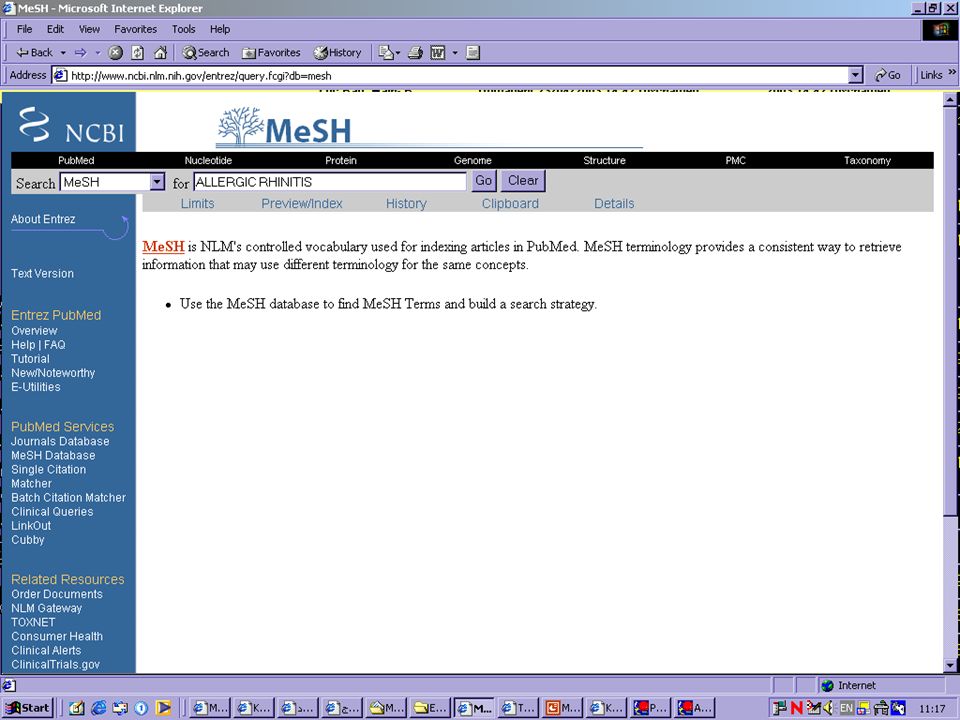Click the Show Desktop quick launch icon
960x720 pixels.
pos(77,708)
